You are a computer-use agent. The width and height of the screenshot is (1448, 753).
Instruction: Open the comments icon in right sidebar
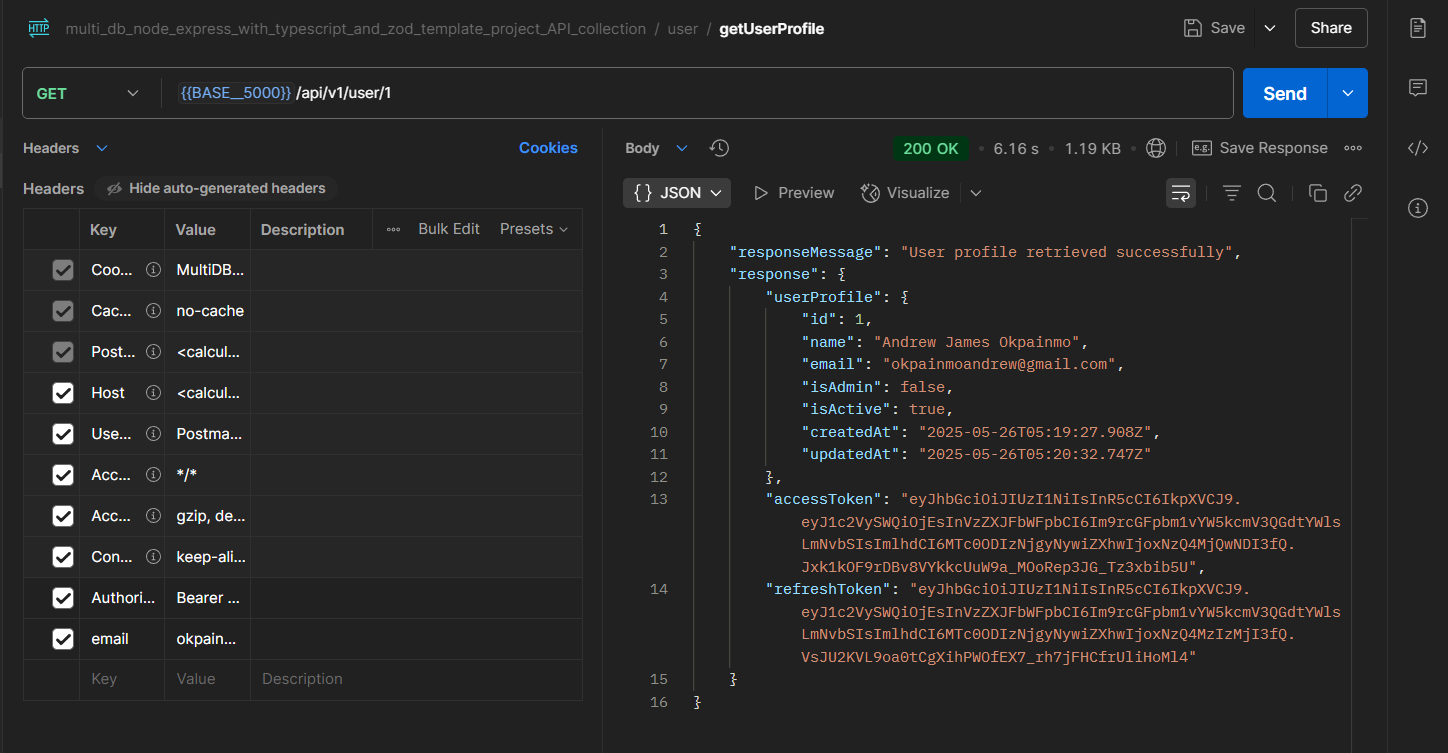[x=1417, y=88]
